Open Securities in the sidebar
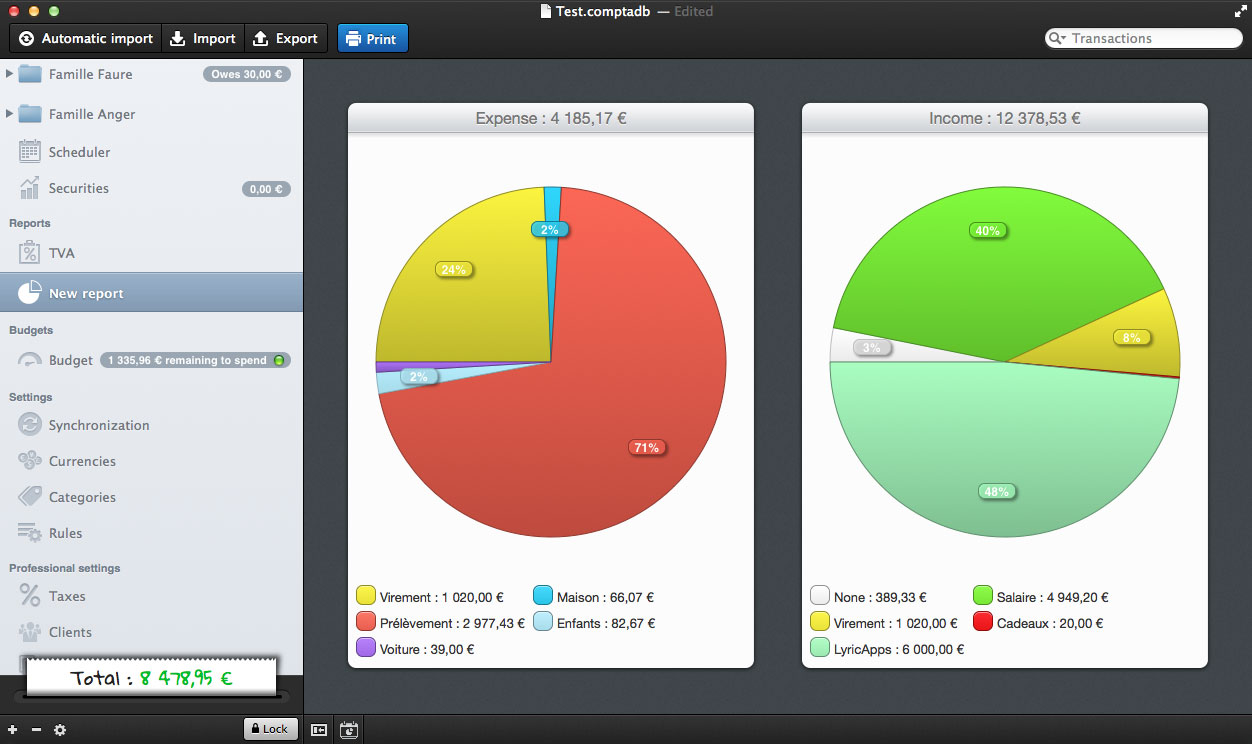This screenshot has height=744, width=1252. 78,188
